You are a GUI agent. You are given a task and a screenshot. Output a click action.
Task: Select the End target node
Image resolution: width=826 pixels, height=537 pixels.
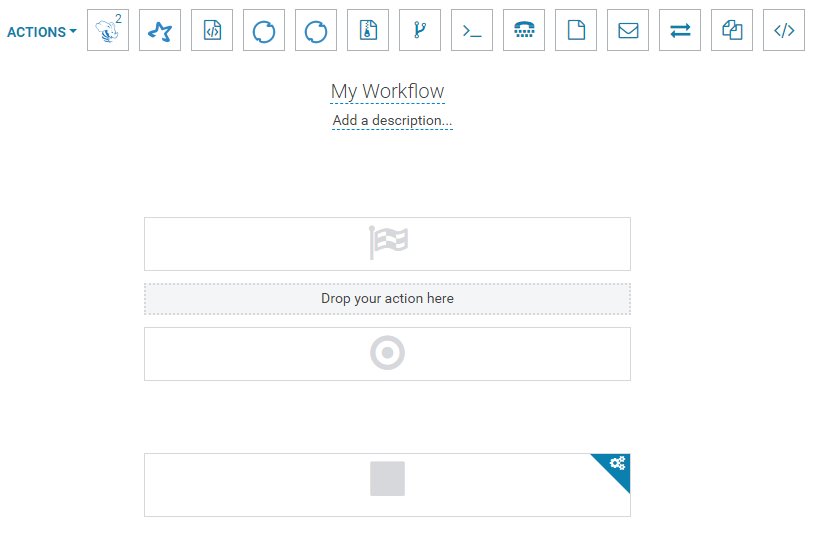pos(387,354)
